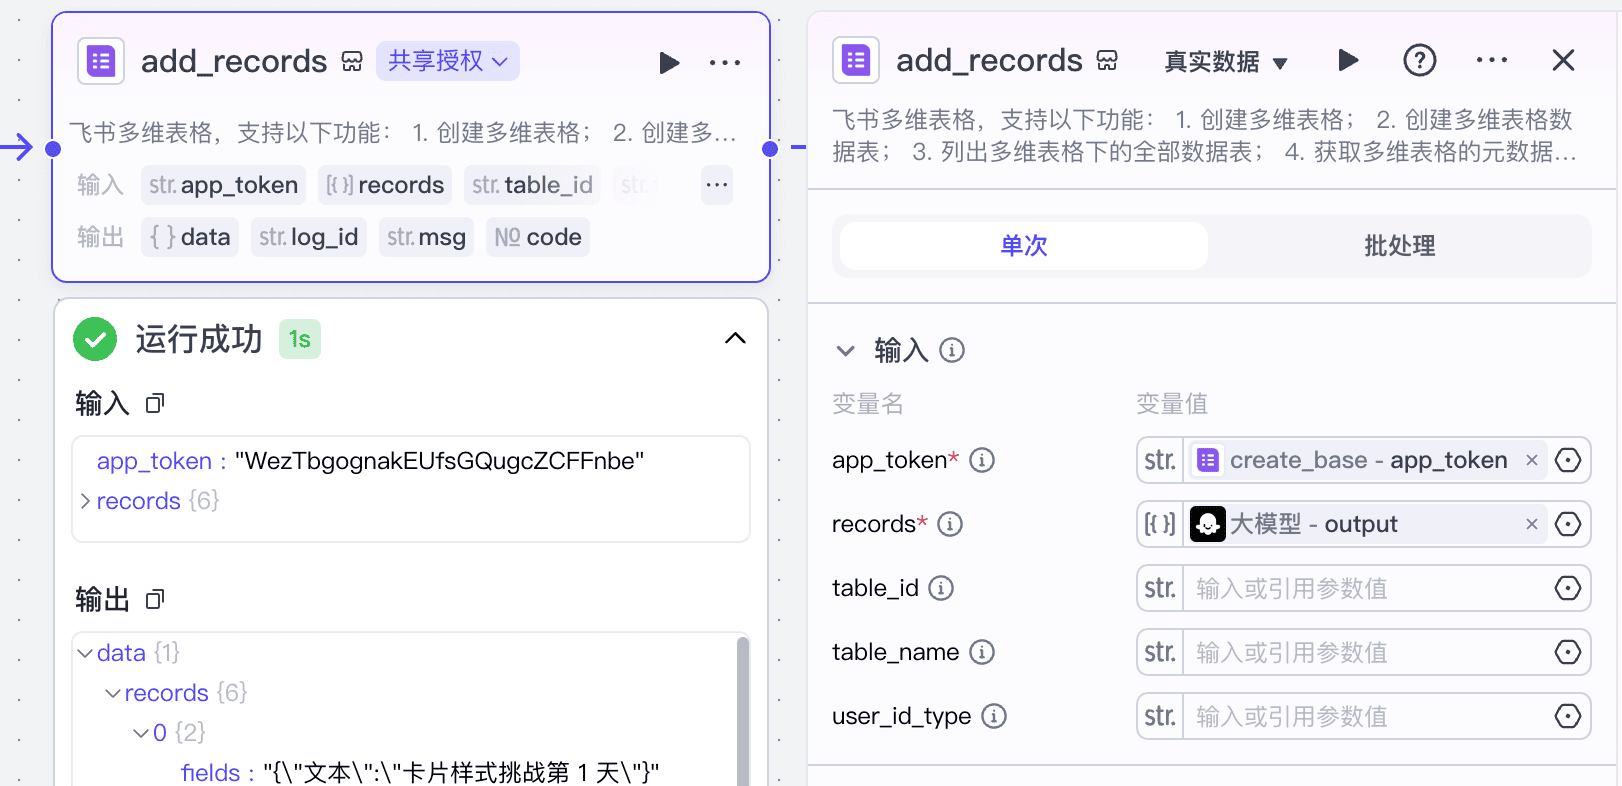Click the add_records node plugin icon on canvas

pyautogui.click(x=101, y=62)
